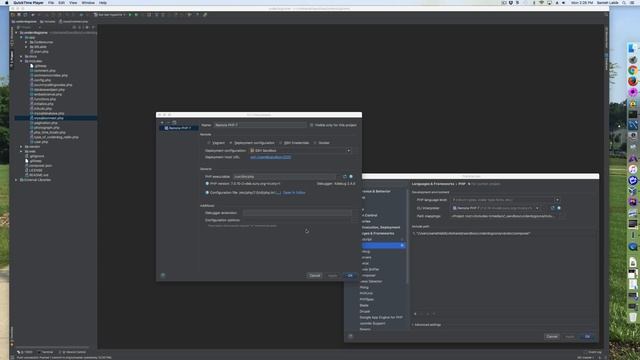Select pagination.php in project tree
The width and height of the screenshot is (640, 360).
pyautogui.click(x=45, y=123)
